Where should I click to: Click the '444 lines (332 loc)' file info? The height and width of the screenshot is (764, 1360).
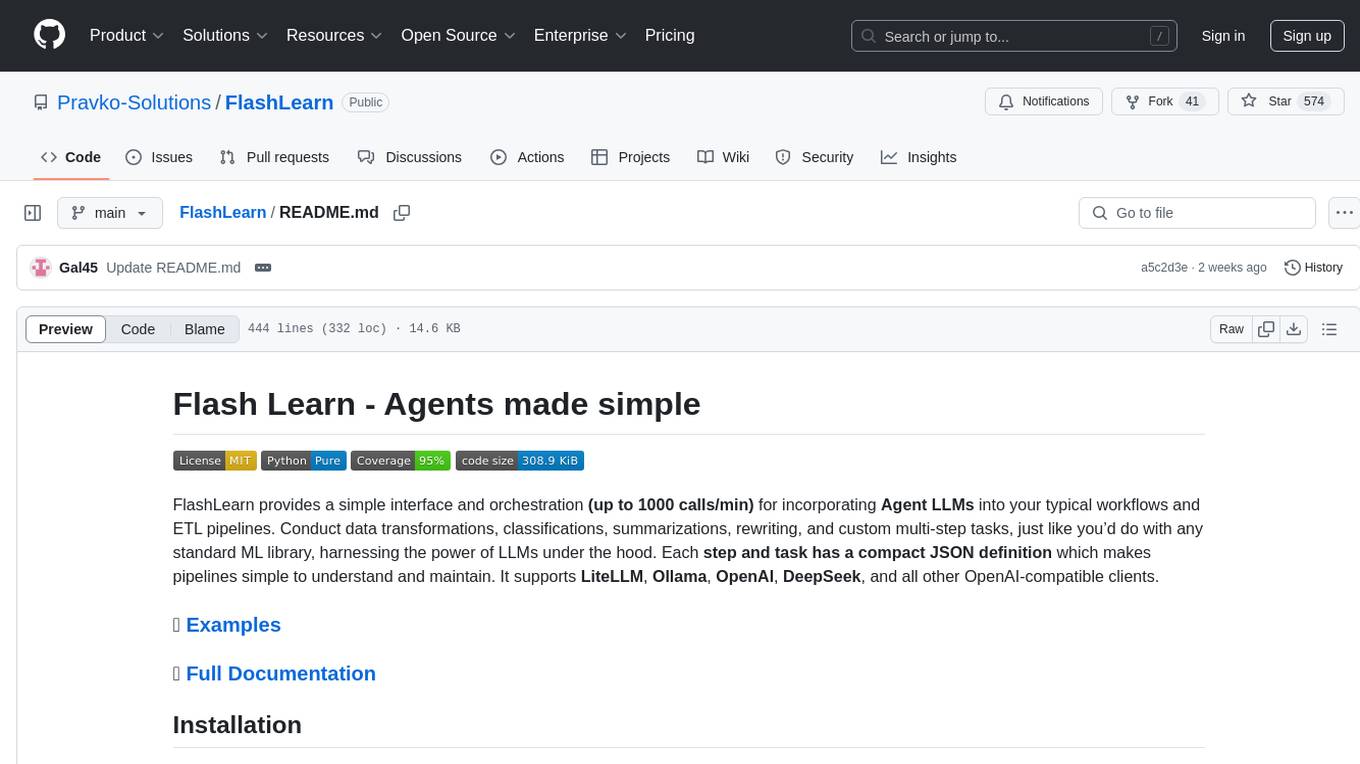[x=317, y=329]
